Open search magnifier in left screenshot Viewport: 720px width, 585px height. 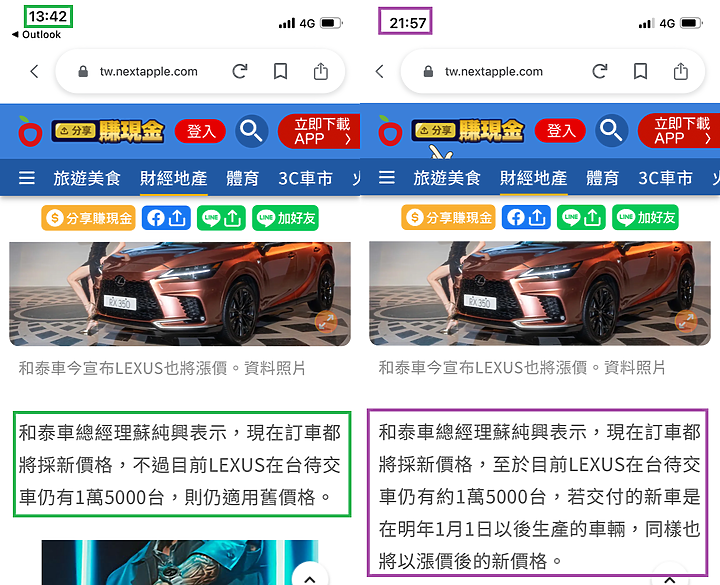coord(252,131)
